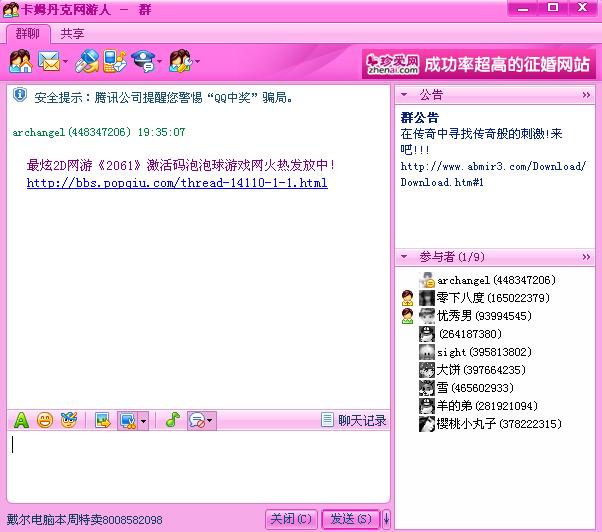Click the screen capture scissors icon
Viewport: 602px width, 532px height.
(127, 420)
